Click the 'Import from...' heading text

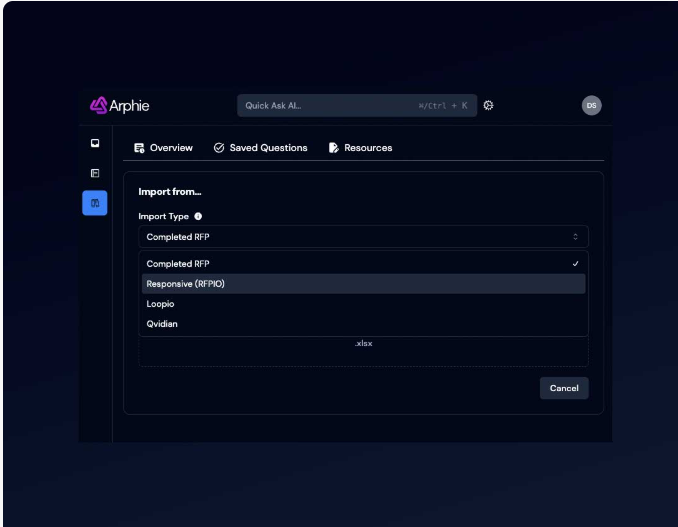click(170, 192)
